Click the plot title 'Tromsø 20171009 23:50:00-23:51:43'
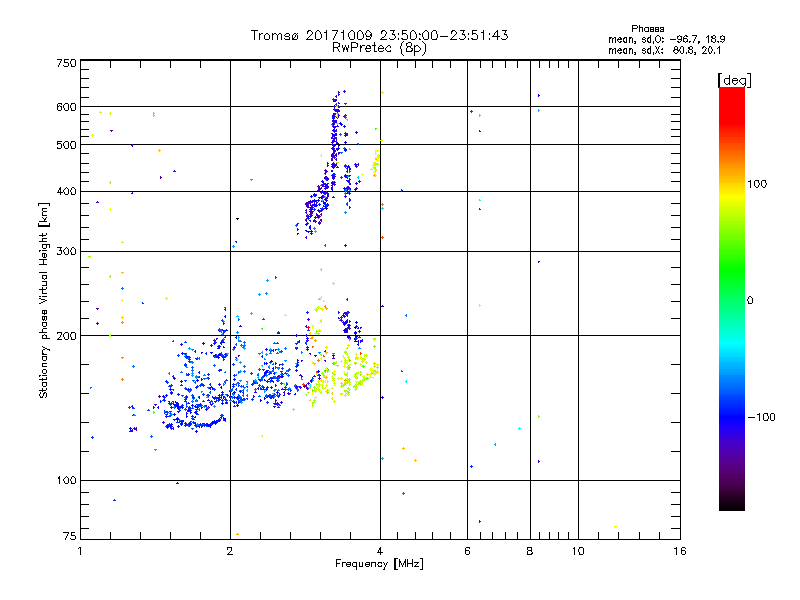The image size is (800, 600). [x=379, y=35]
